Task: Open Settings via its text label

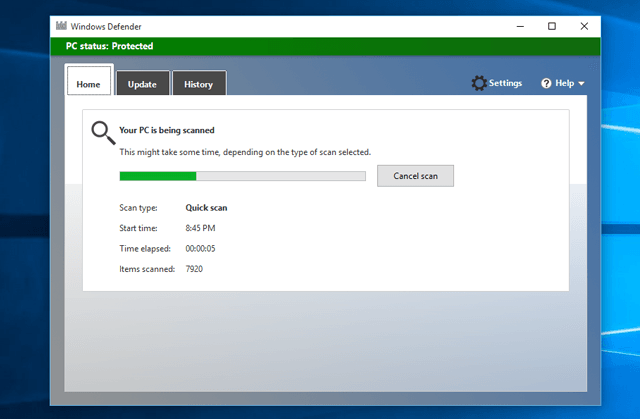Action: [505, 83]
